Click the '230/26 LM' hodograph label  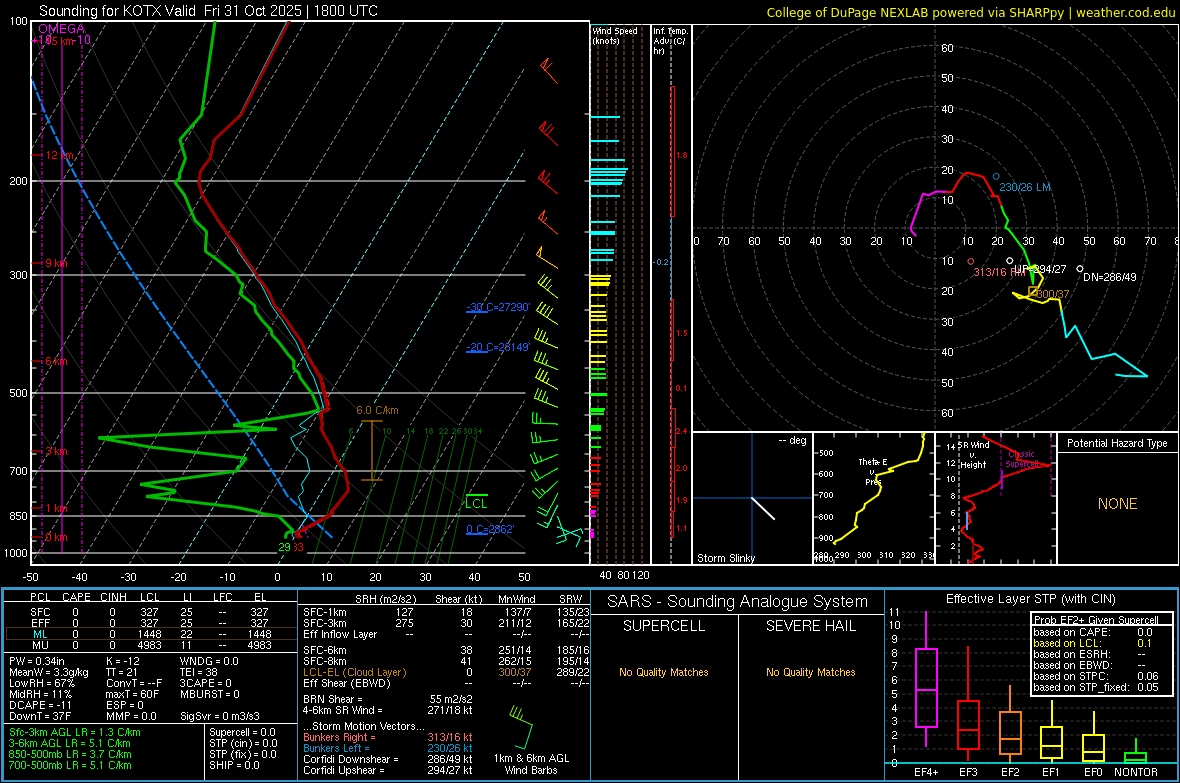point(1025,187)
